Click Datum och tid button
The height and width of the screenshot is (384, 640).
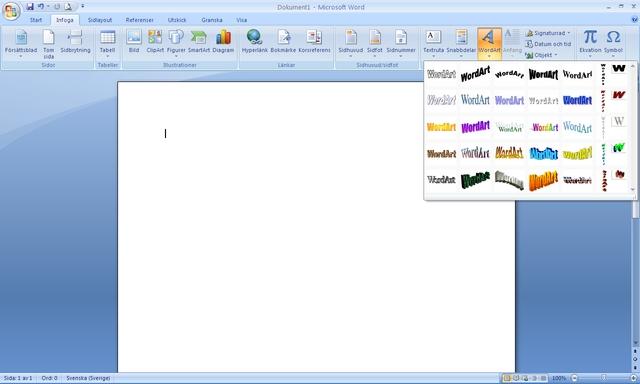(x=548, y=44)
